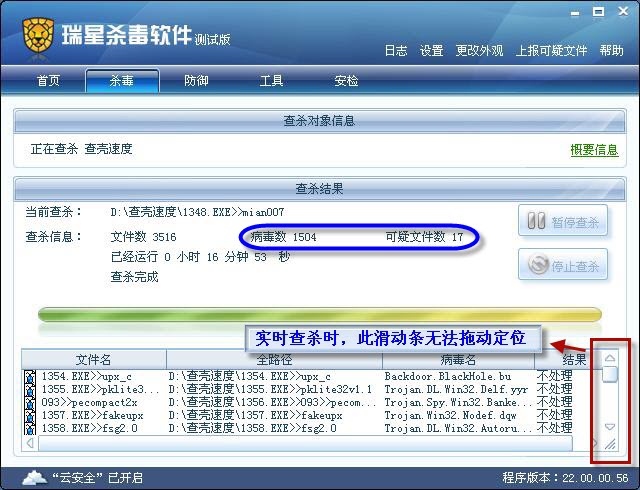Sort by the 文件名 column header
The width and height of the screenshot is (640, 490).
click(x=93, y=360)
